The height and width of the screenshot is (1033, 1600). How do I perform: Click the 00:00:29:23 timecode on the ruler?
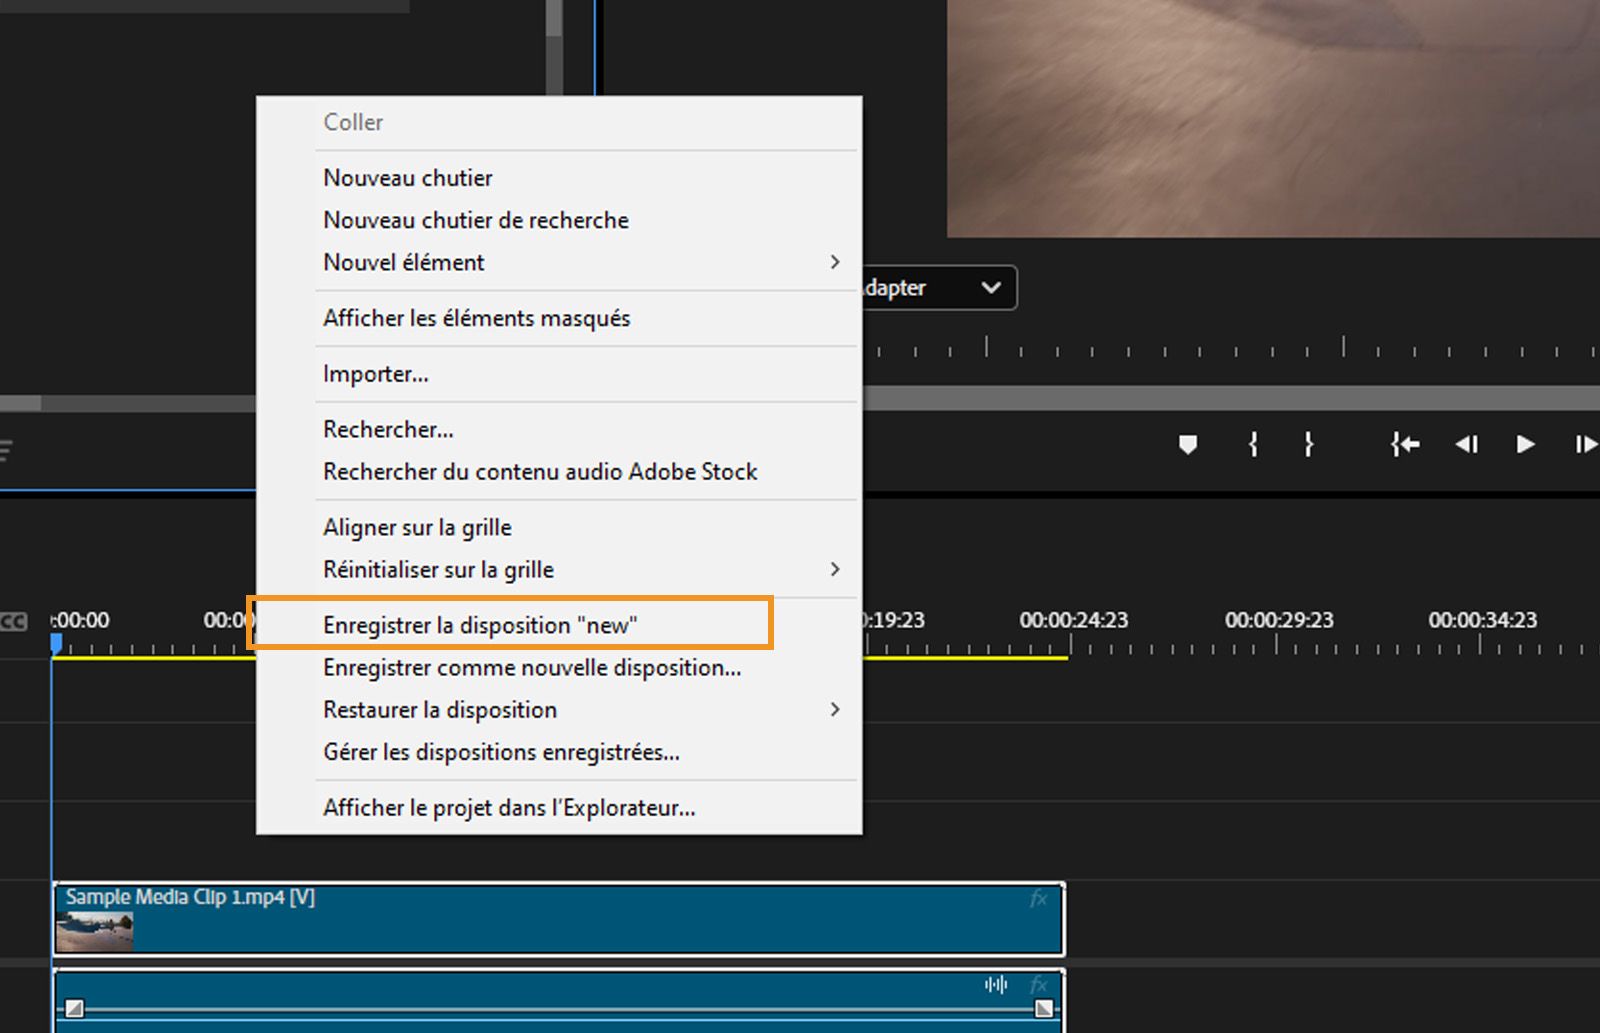point(1280,621)
